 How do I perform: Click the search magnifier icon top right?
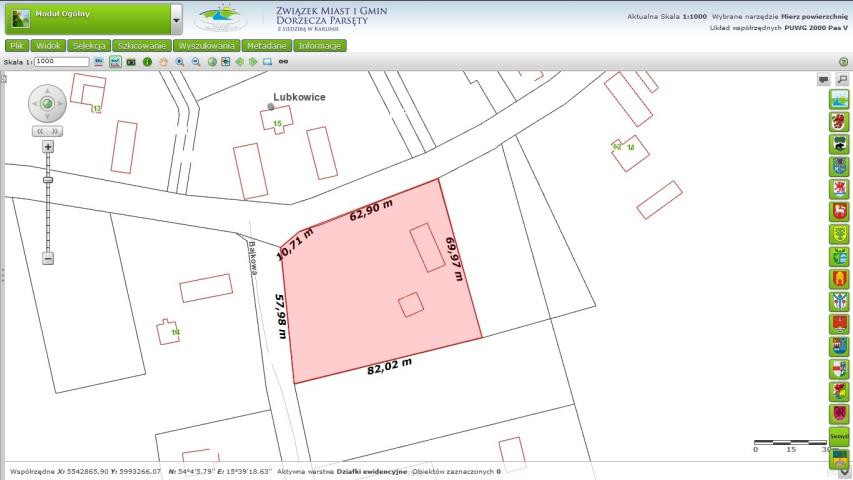pos(842,79)
